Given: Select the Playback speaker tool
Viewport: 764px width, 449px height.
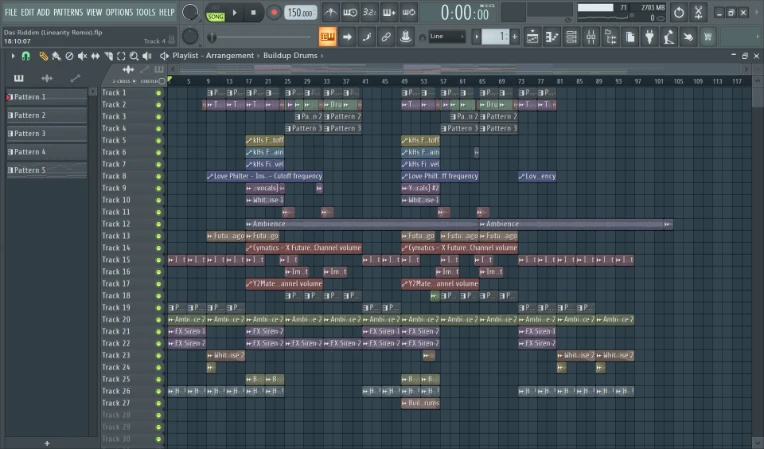Looking at the screenshot, I should pyautogui.click(x=147, y=56).
